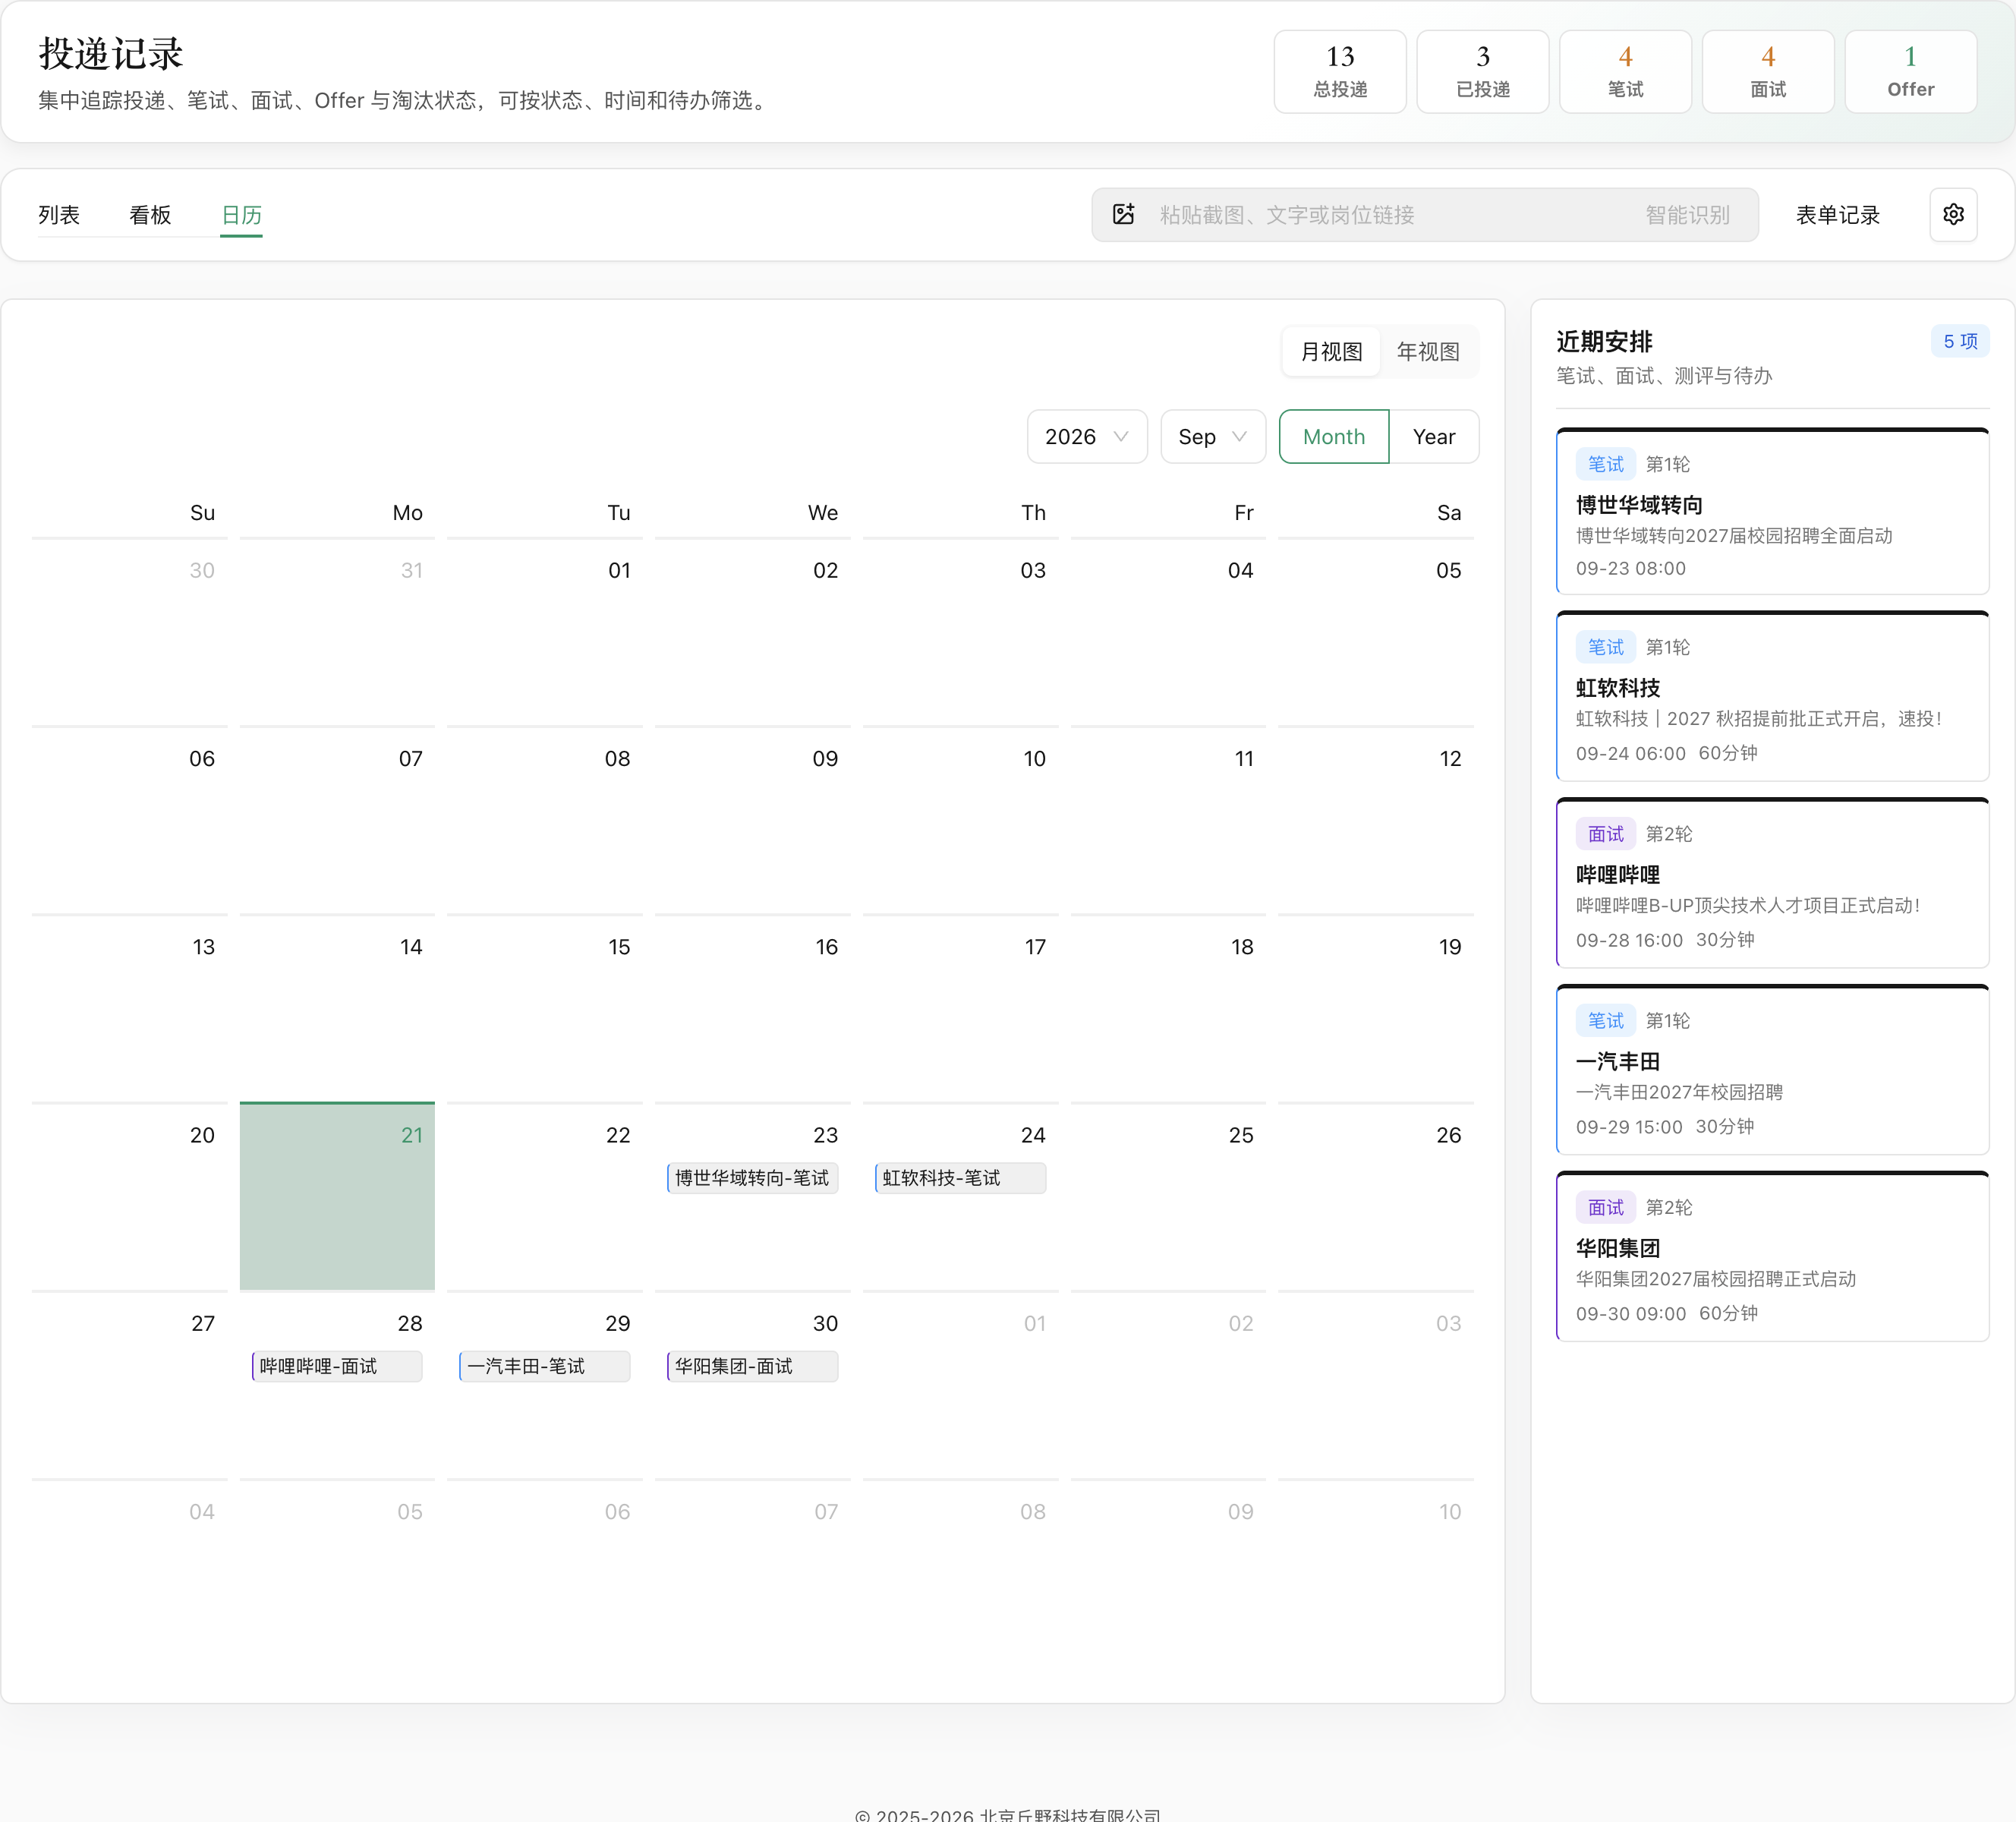Switch to the 看板 tab

click(x=150, y=214)
